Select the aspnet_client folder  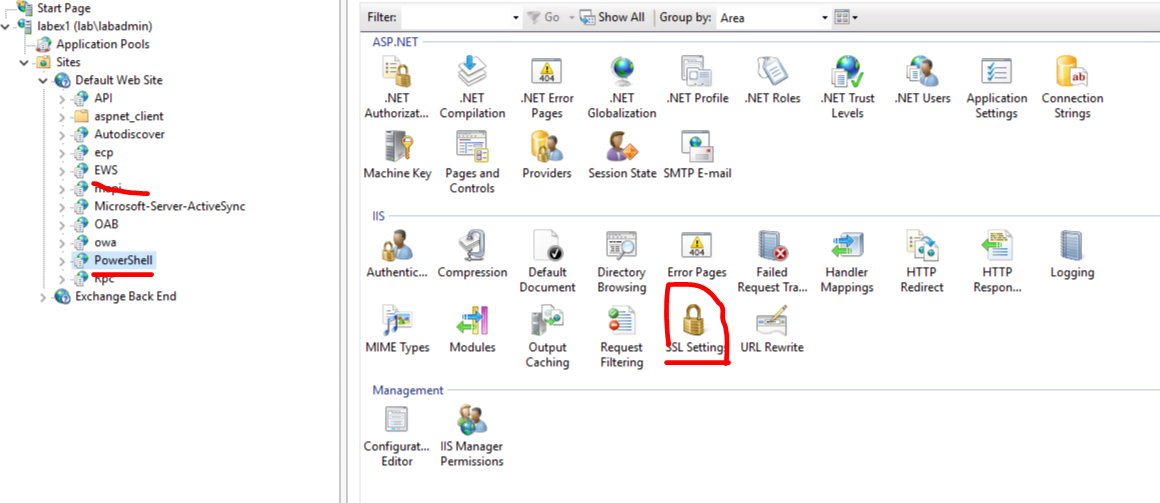coord(129,116)
